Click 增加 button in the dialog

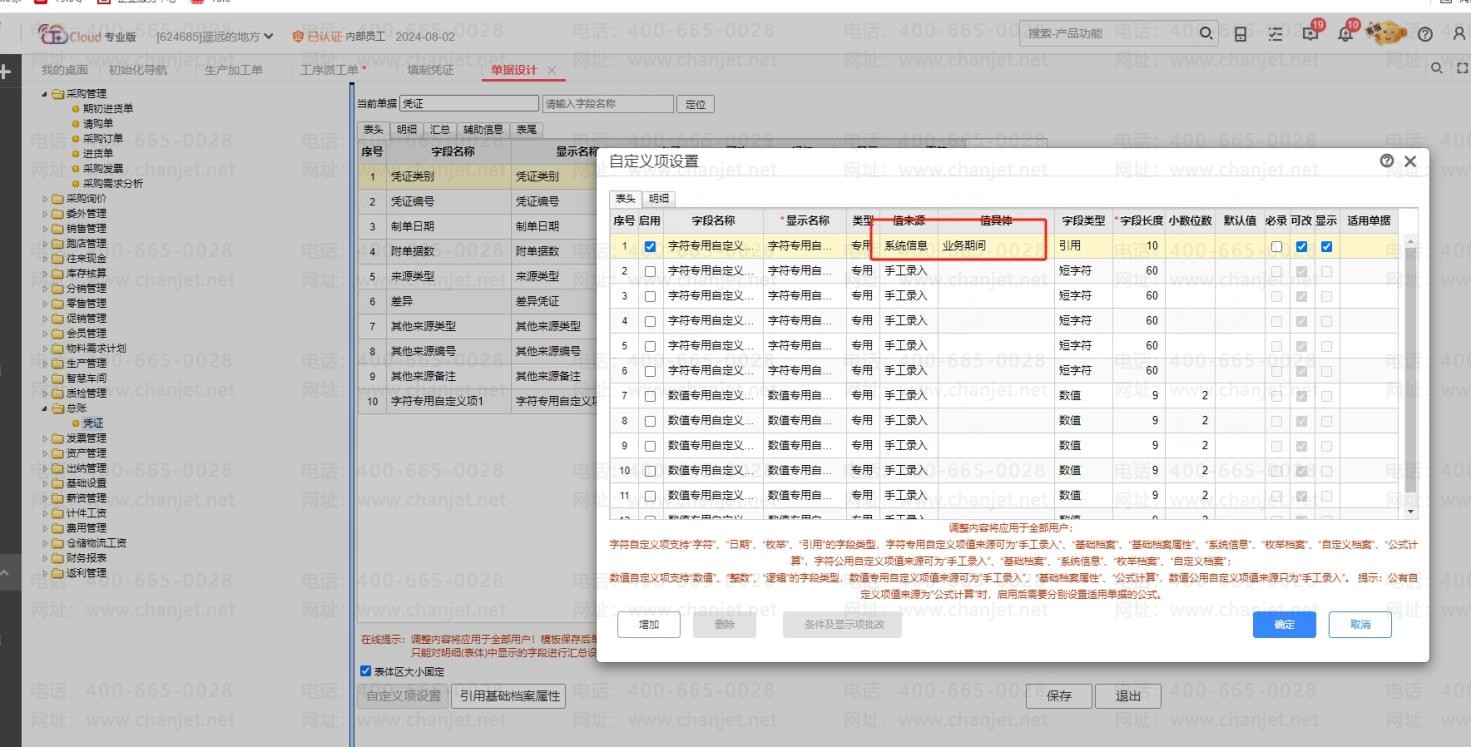pos(649,625)
